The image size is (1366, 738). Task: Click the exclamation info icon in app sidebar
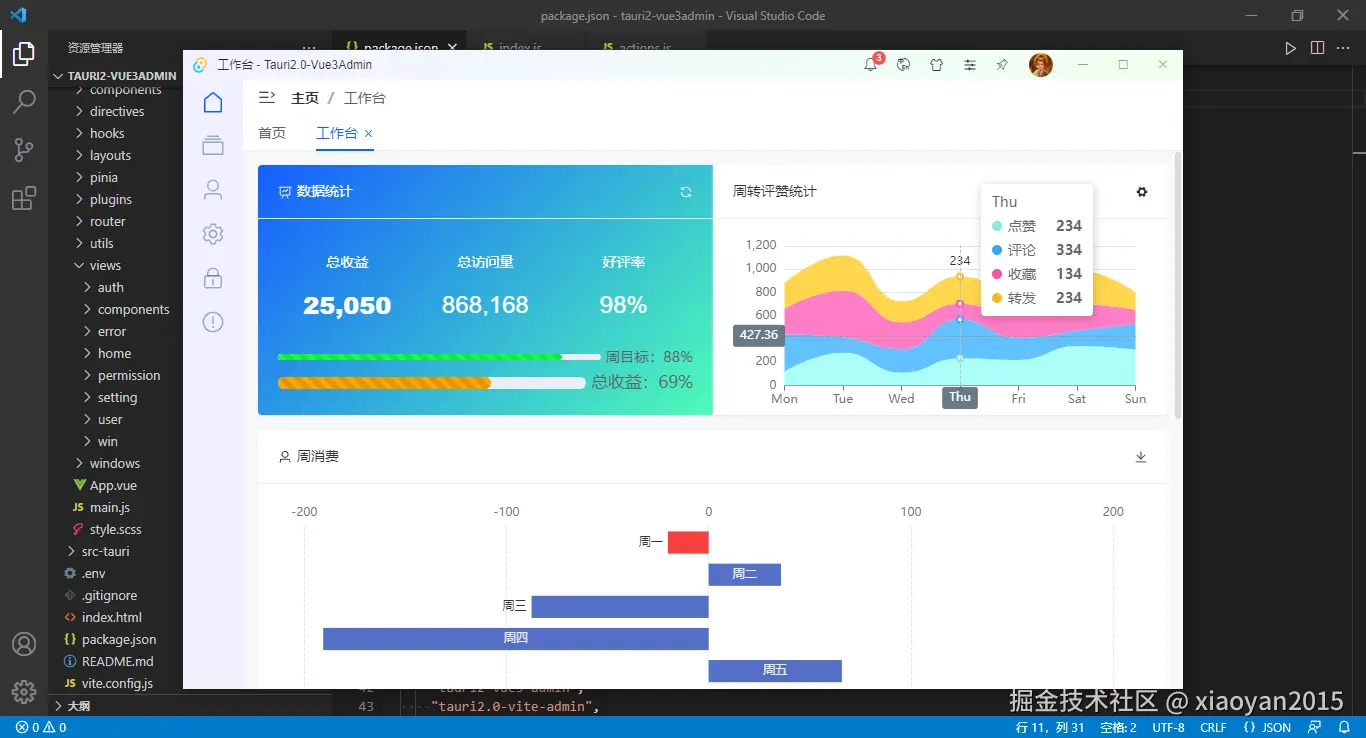(x=212, y=322)
